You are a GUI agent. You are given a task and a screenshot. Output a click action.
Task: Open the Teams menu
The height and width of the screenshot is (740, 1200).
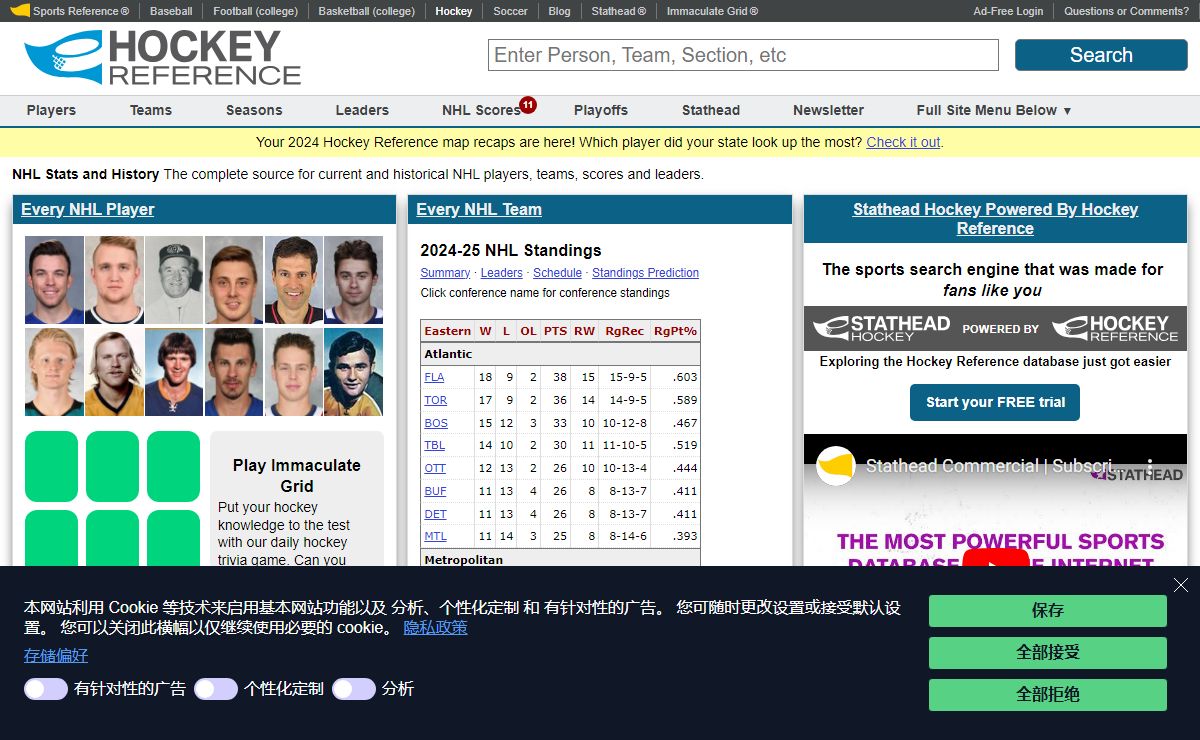(151, 110)
